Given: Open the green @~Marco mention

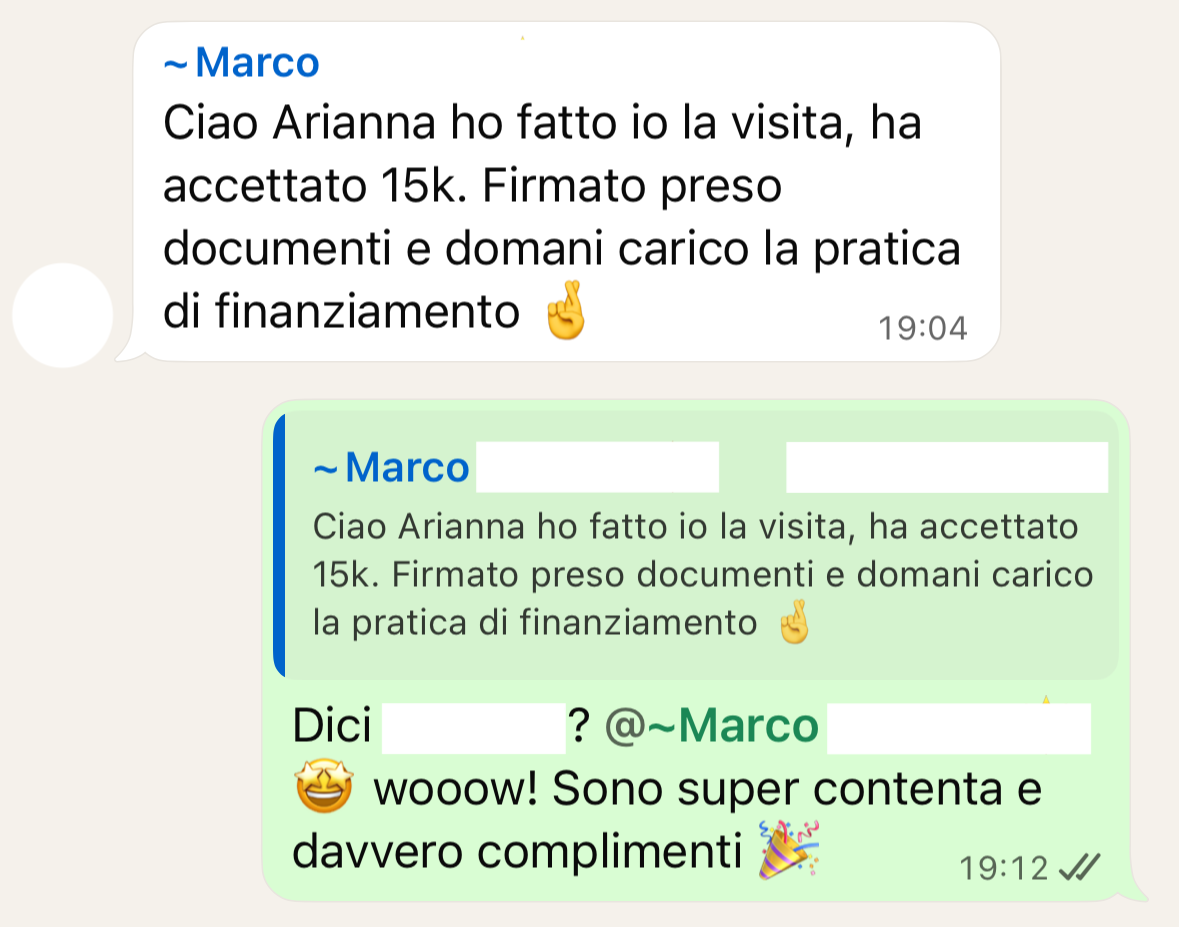Looking at the screenshot, I should click(711, 726).
